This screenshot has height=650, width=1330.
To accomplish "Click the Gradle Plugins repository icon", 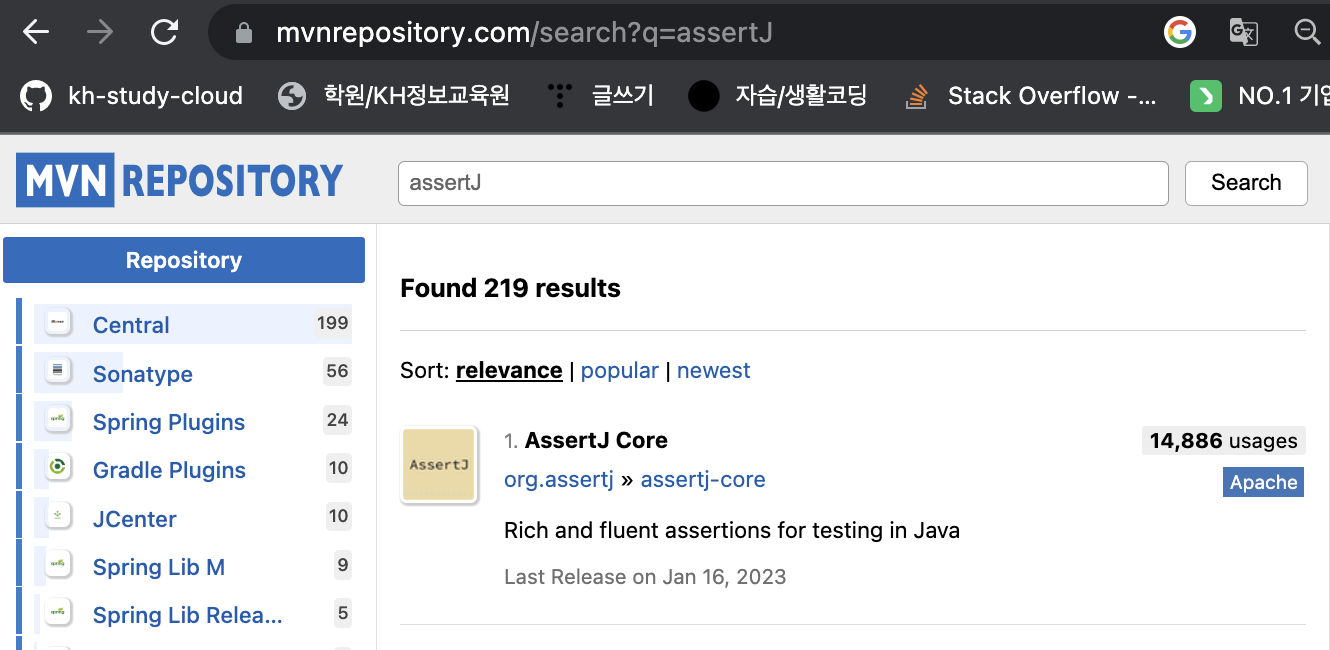I will (58, 468).
